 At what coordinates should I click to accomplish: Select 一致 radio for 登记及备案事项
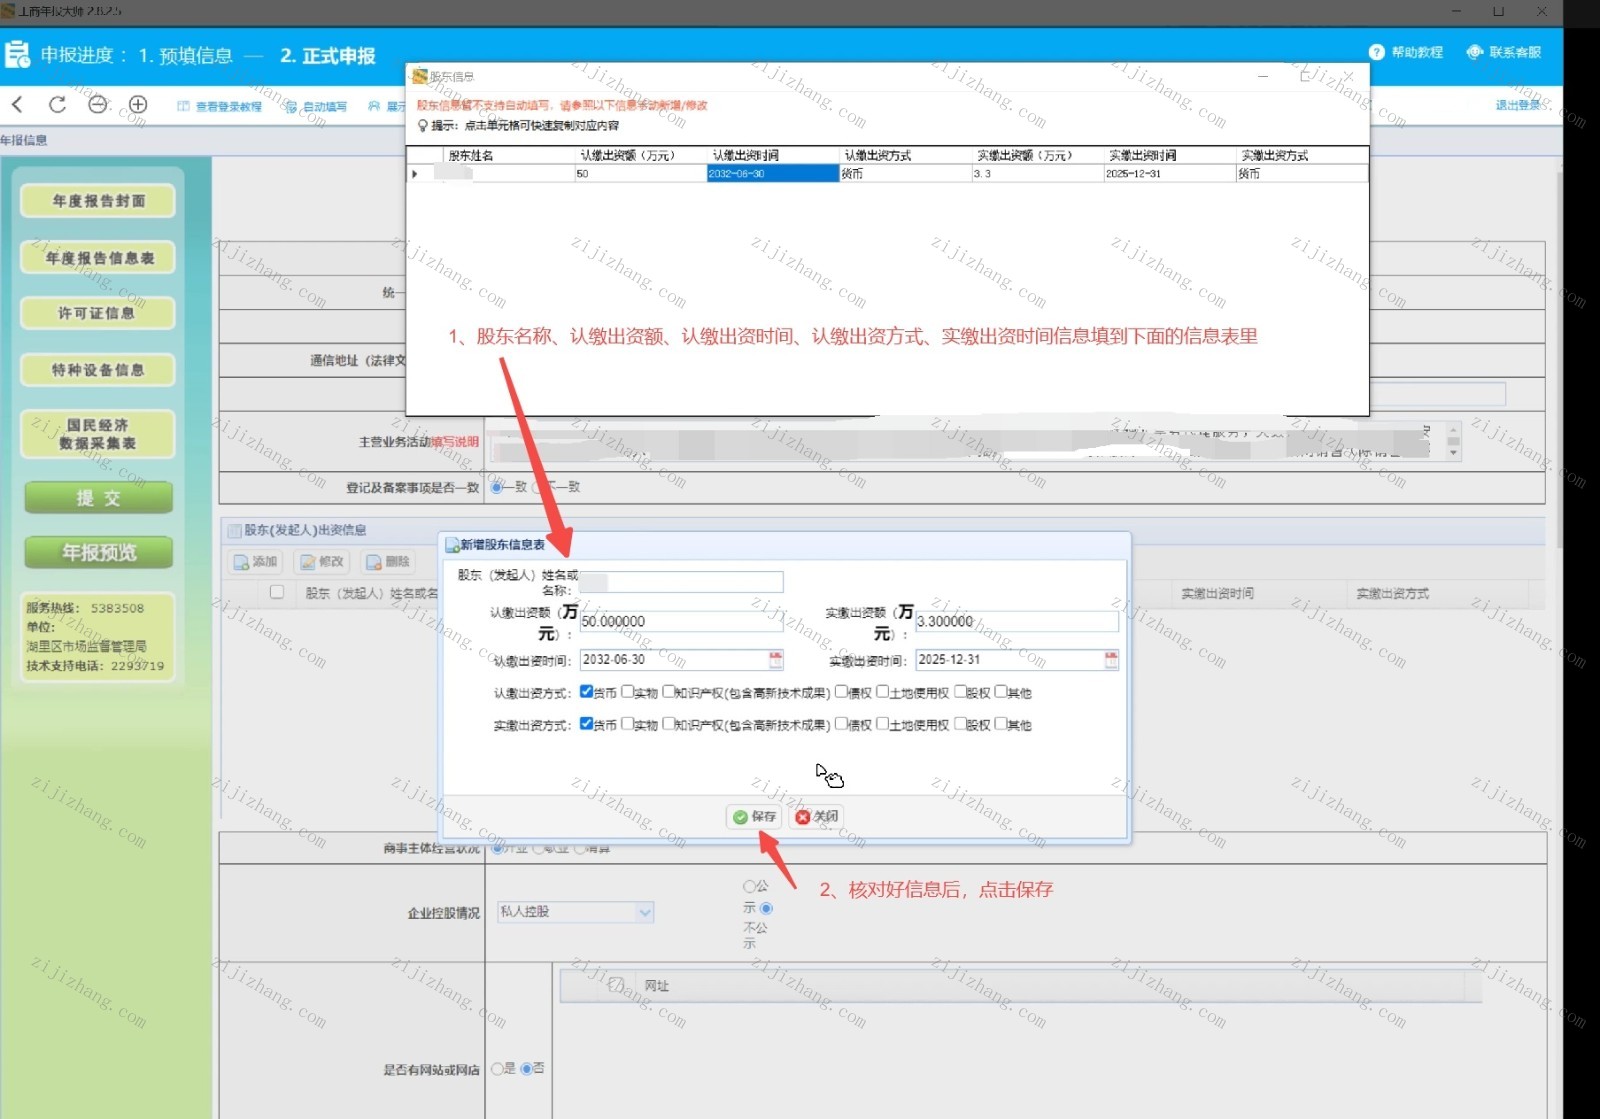[x=497, y=487]
